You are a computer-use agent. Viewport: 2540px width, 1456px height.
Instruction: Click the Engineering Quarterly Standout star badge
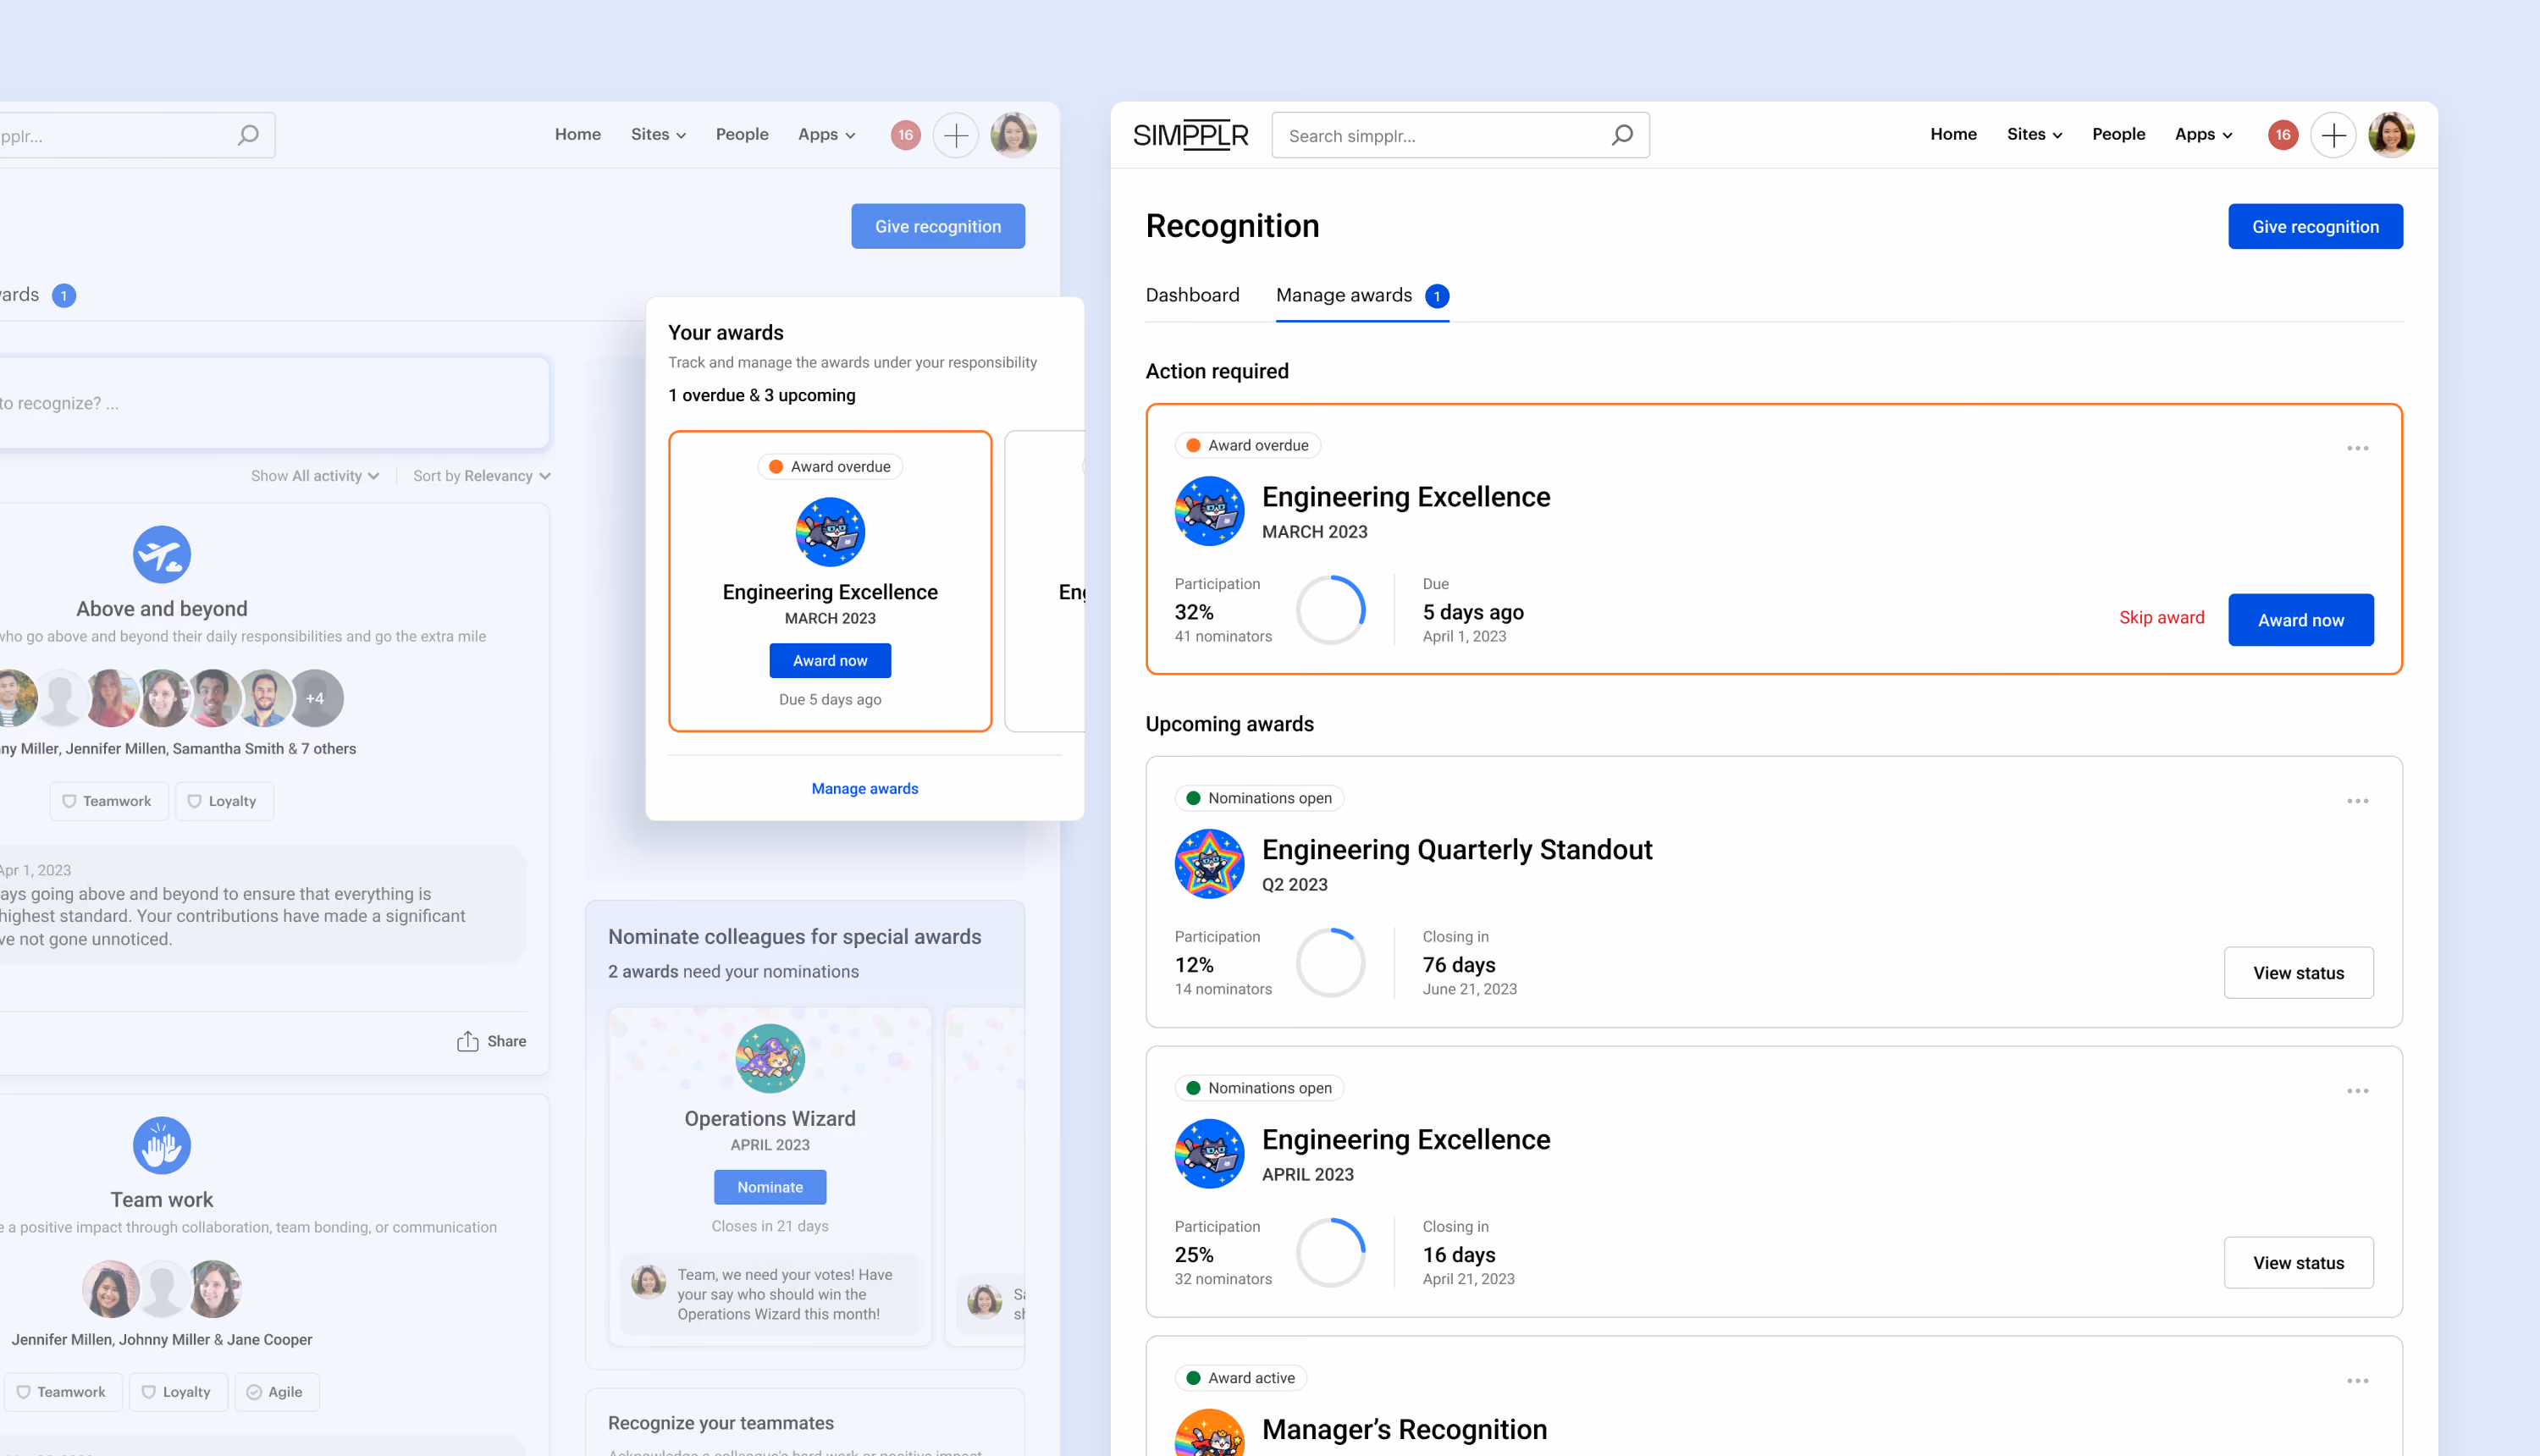tap(1209, 864)
